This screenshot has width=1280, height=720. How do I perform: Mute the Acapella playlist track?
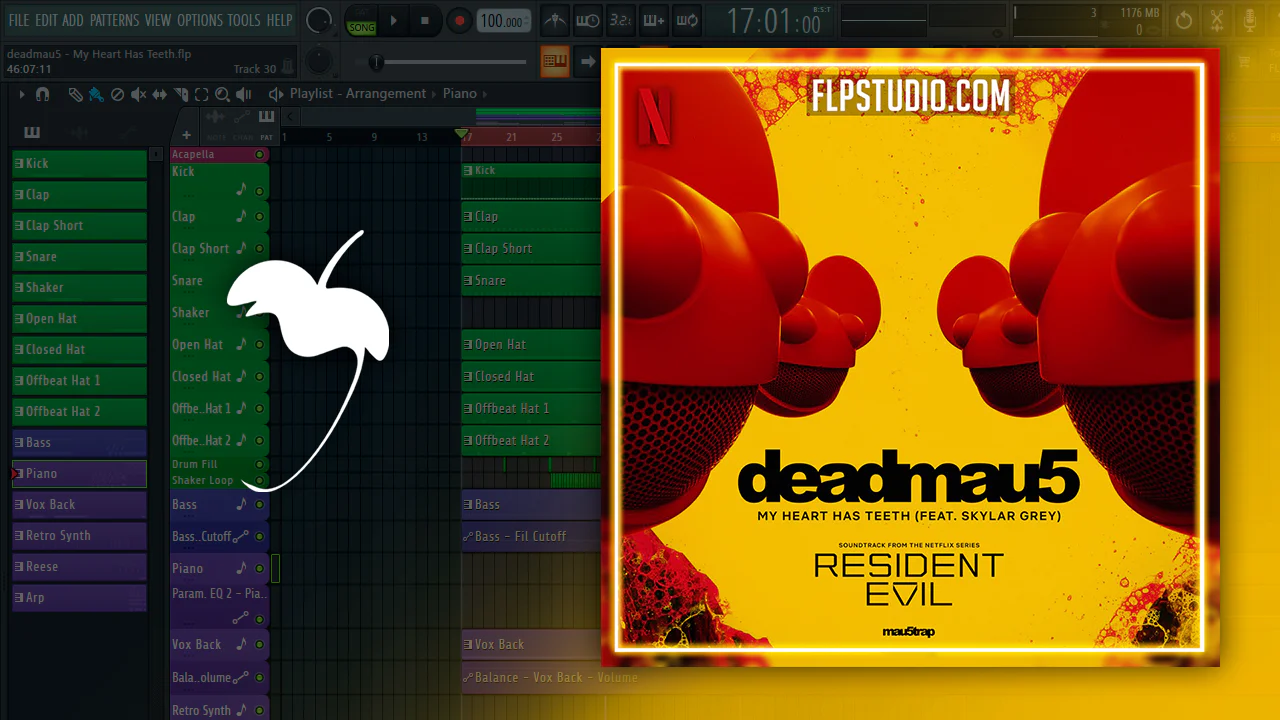(x=260, y=155)
